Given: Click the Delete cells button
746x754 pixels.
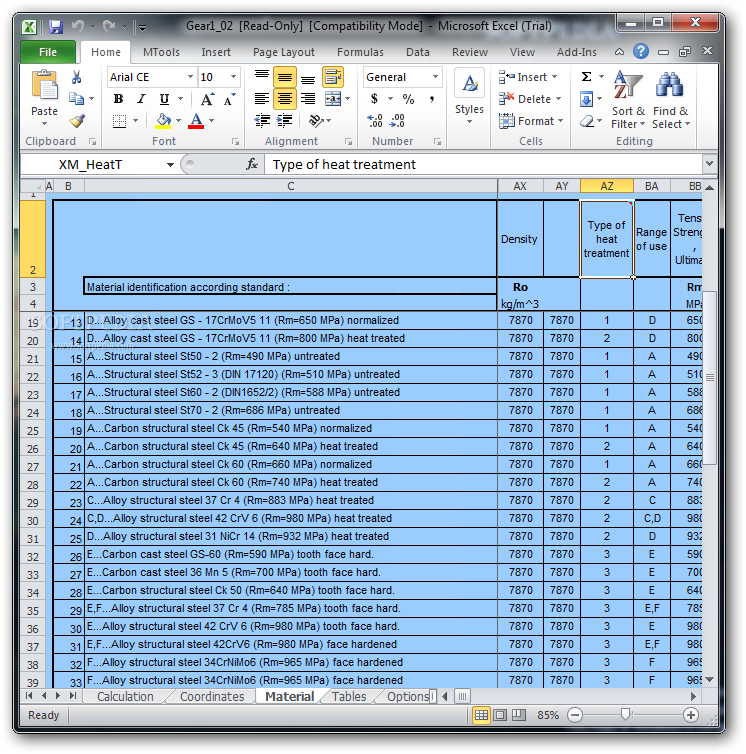Looking at the screenshot, I should (530, 99).
